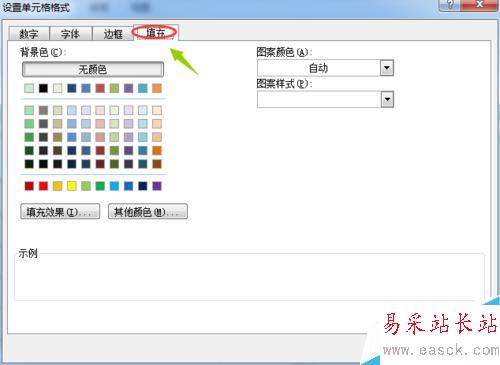
Task: Click the help question mark button
Action: (x=450, y=5)
